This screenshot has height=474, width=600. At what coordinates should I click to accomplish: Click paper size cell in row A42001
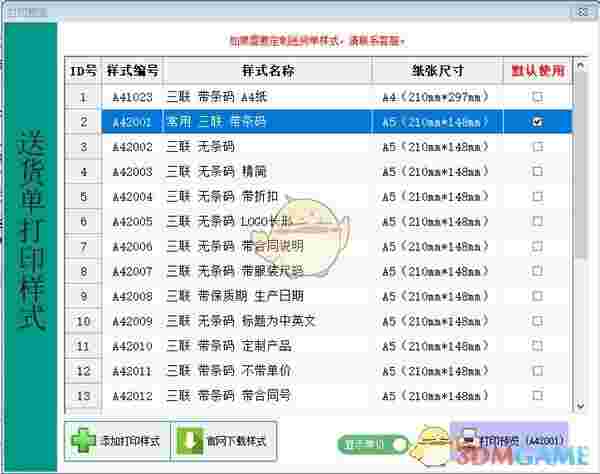pyautogui.click(x=435, y=122)
